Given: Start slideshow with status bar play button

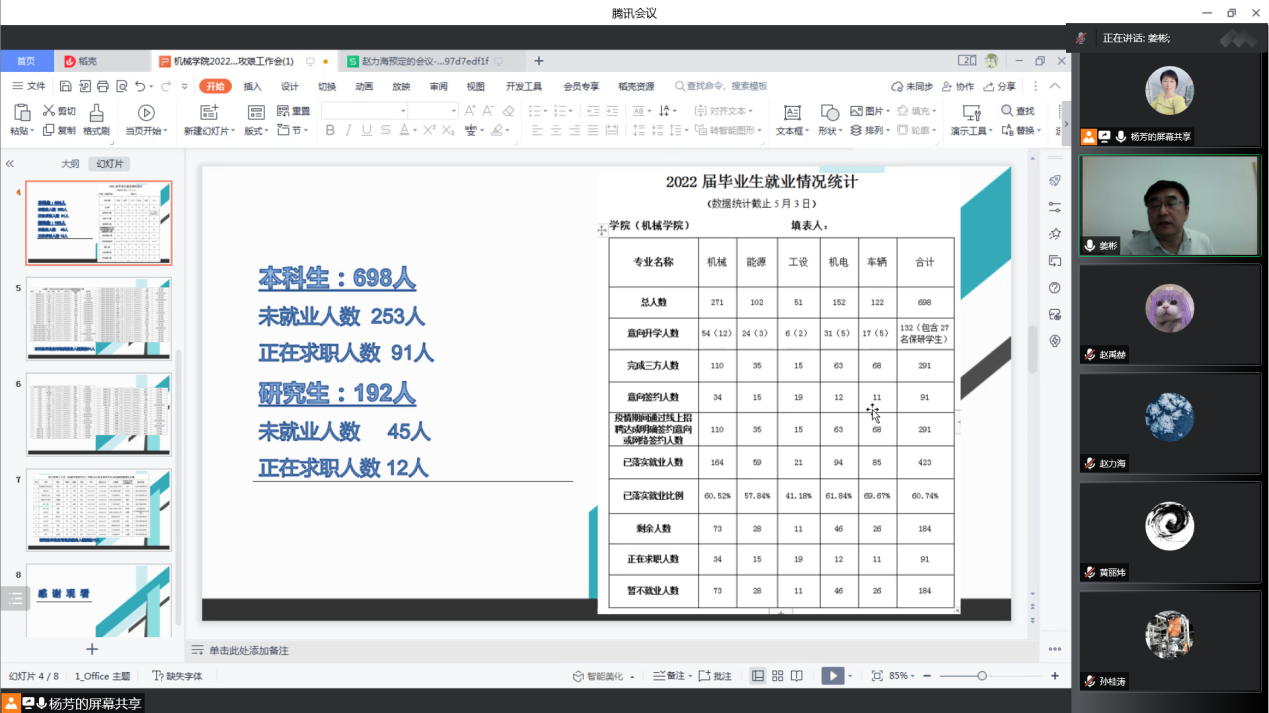Looking at the screenshot, I should (x=832, y=676).
